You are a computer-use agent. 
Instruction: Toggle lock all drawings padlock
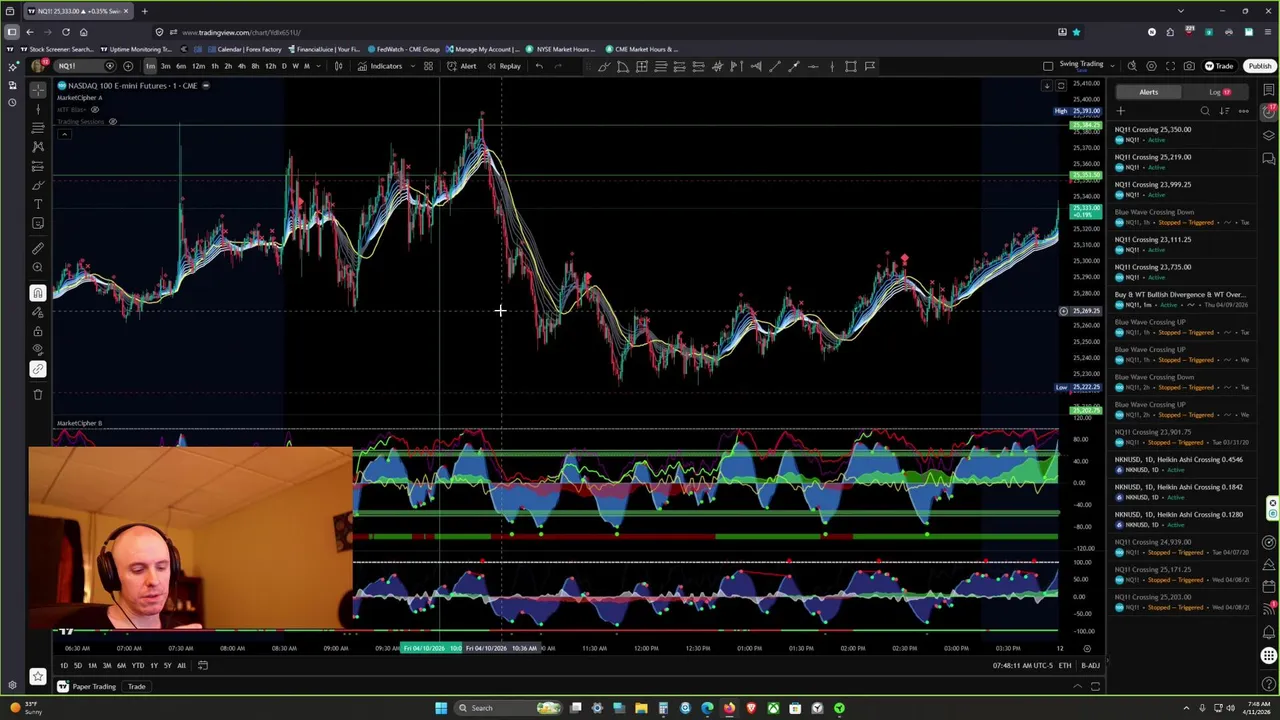(x=38, y=331)
